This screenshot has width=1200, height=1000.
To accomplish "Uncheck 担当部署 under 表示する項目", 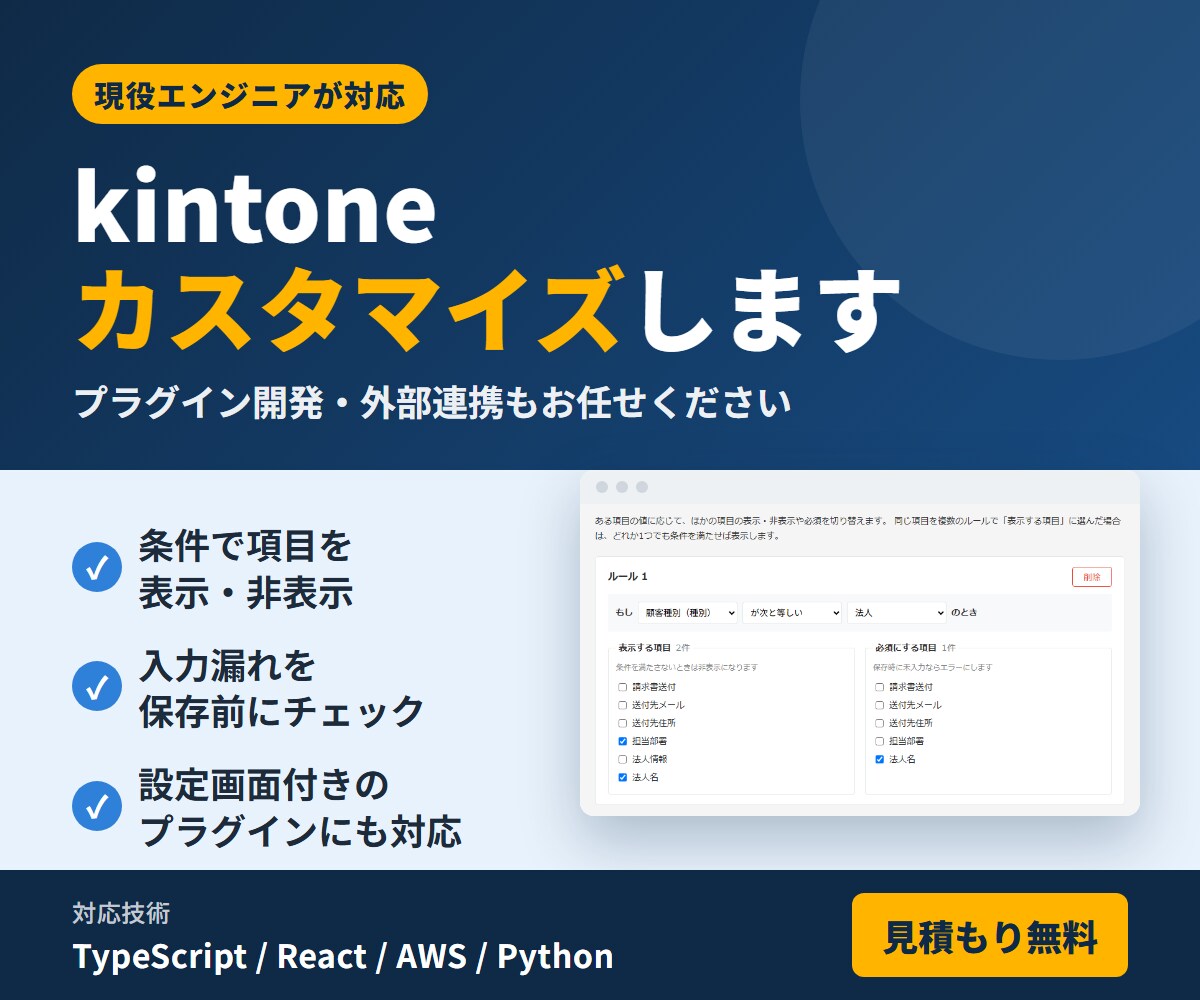I will [622, 741].
